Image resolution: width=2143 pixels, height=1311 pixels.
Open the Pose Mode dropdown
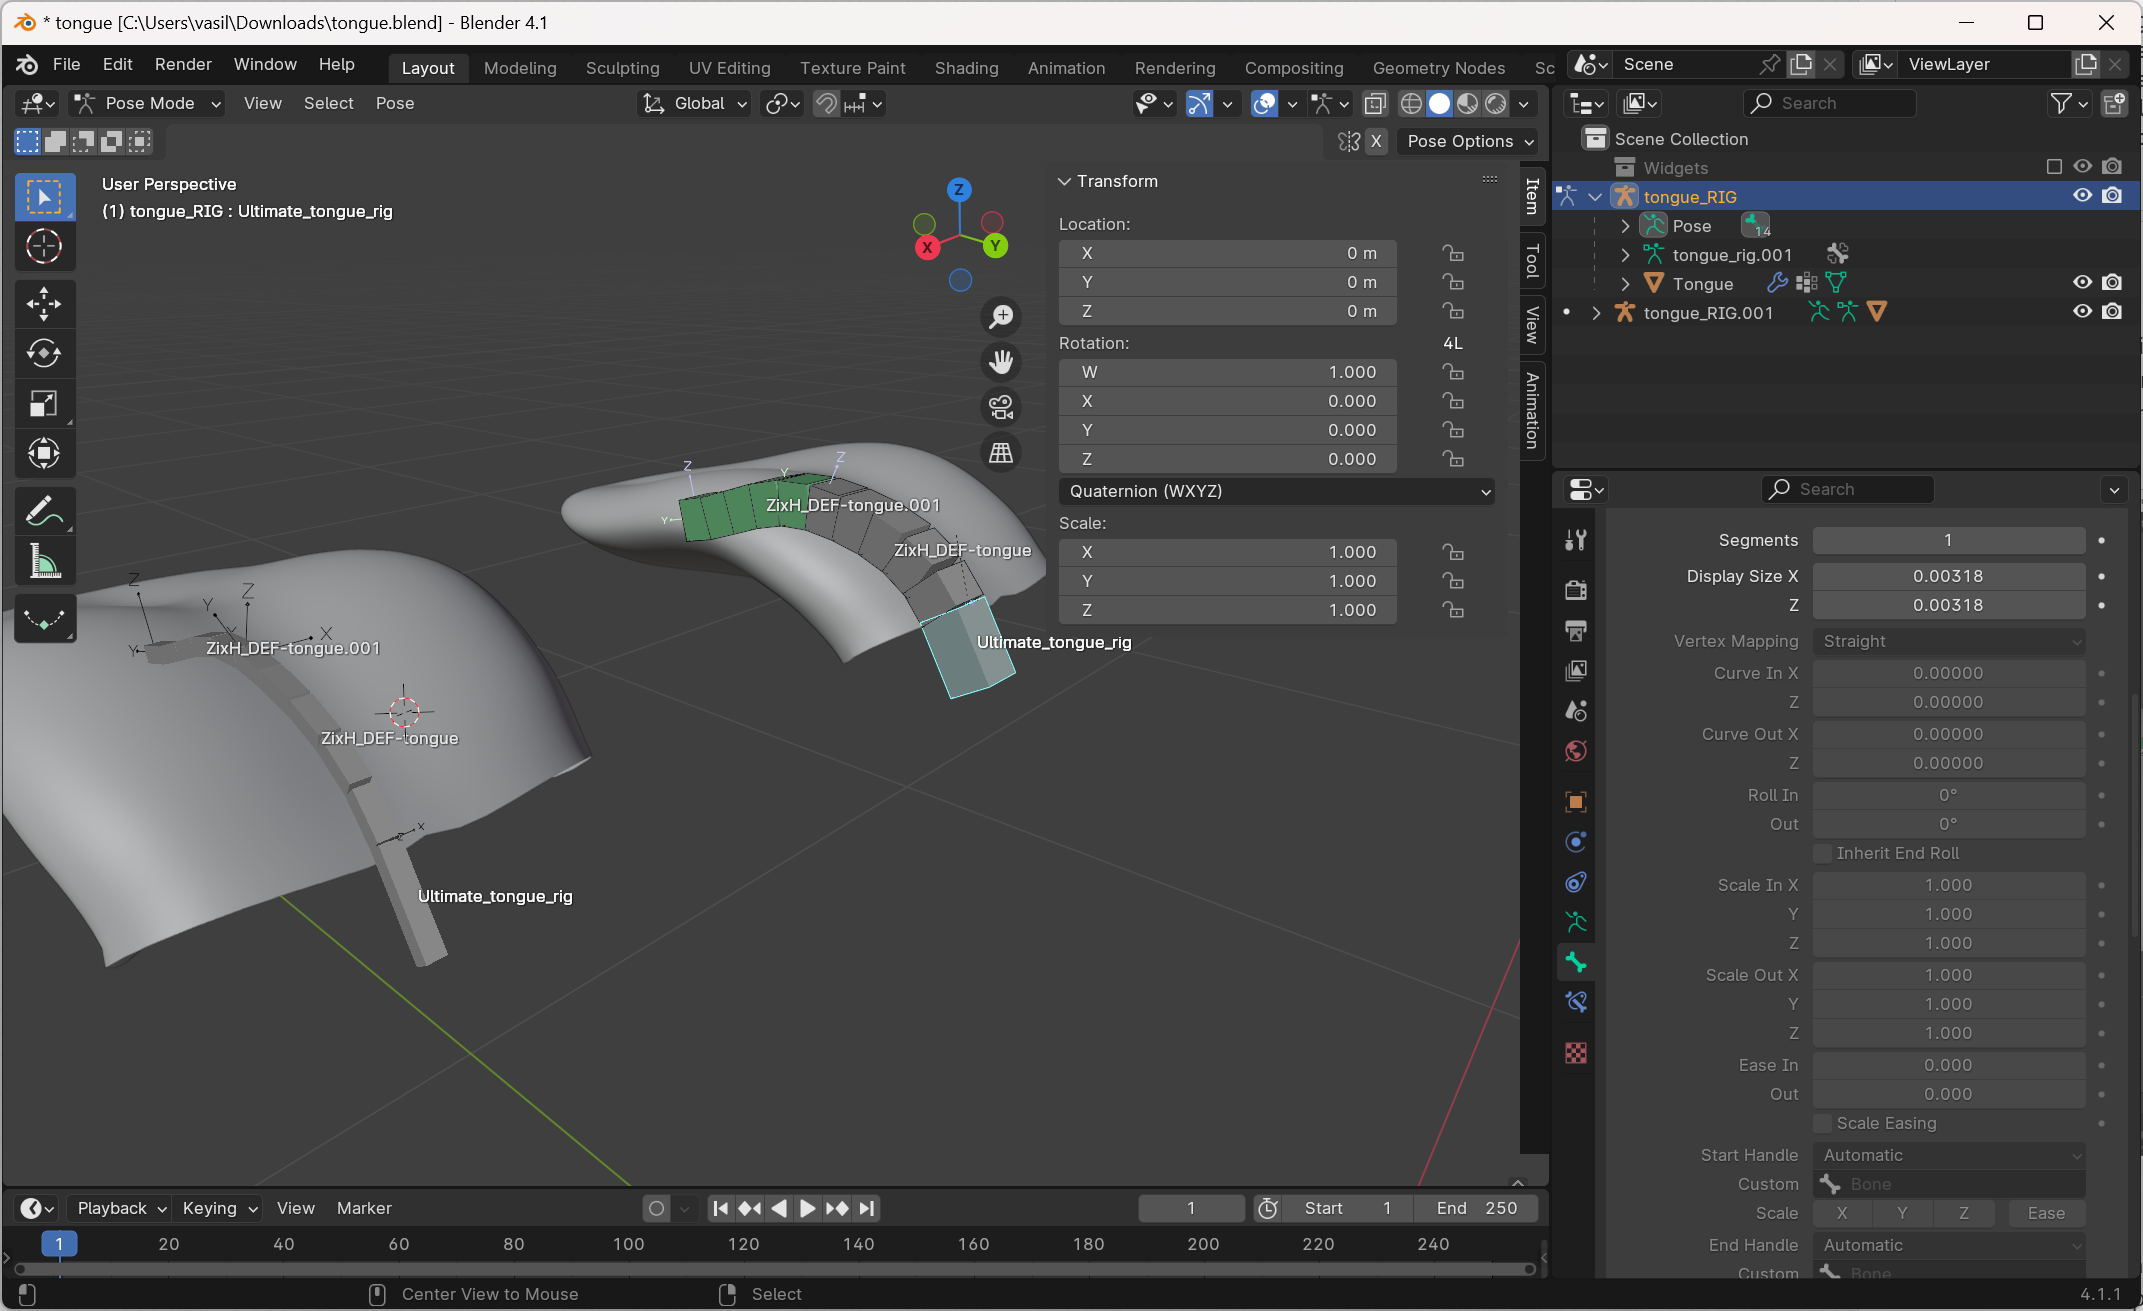click(147, 104)
